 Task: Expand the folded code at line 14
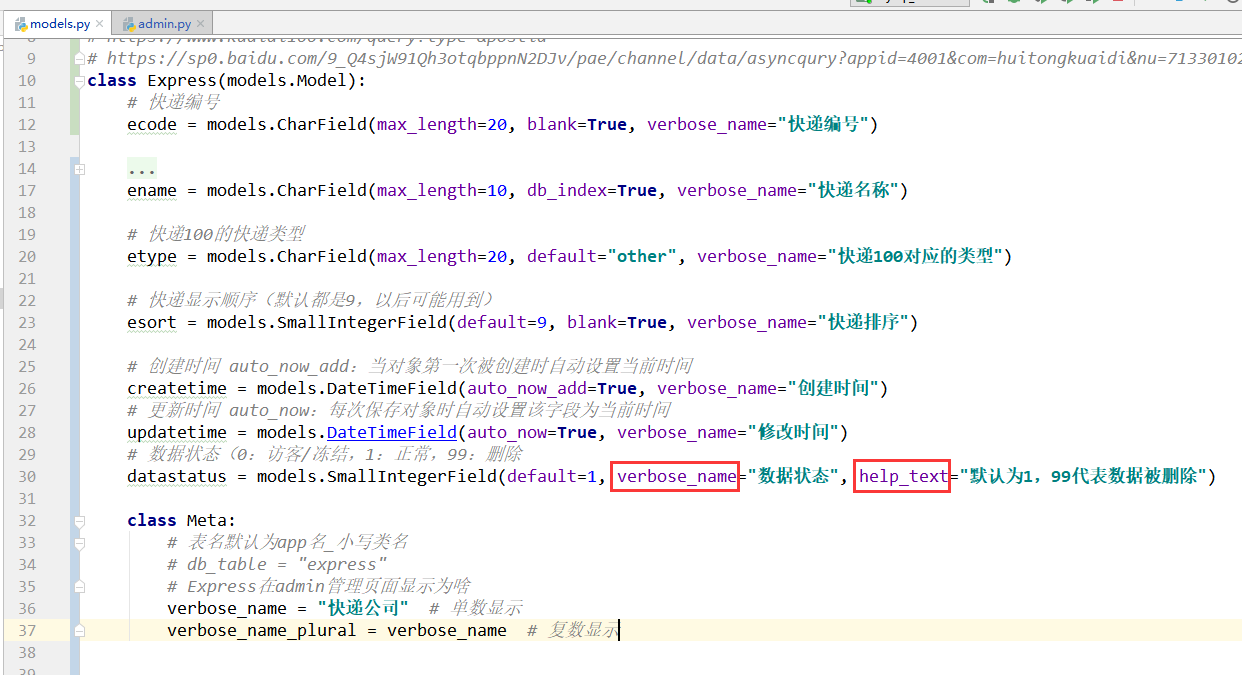tap(79, 169)
